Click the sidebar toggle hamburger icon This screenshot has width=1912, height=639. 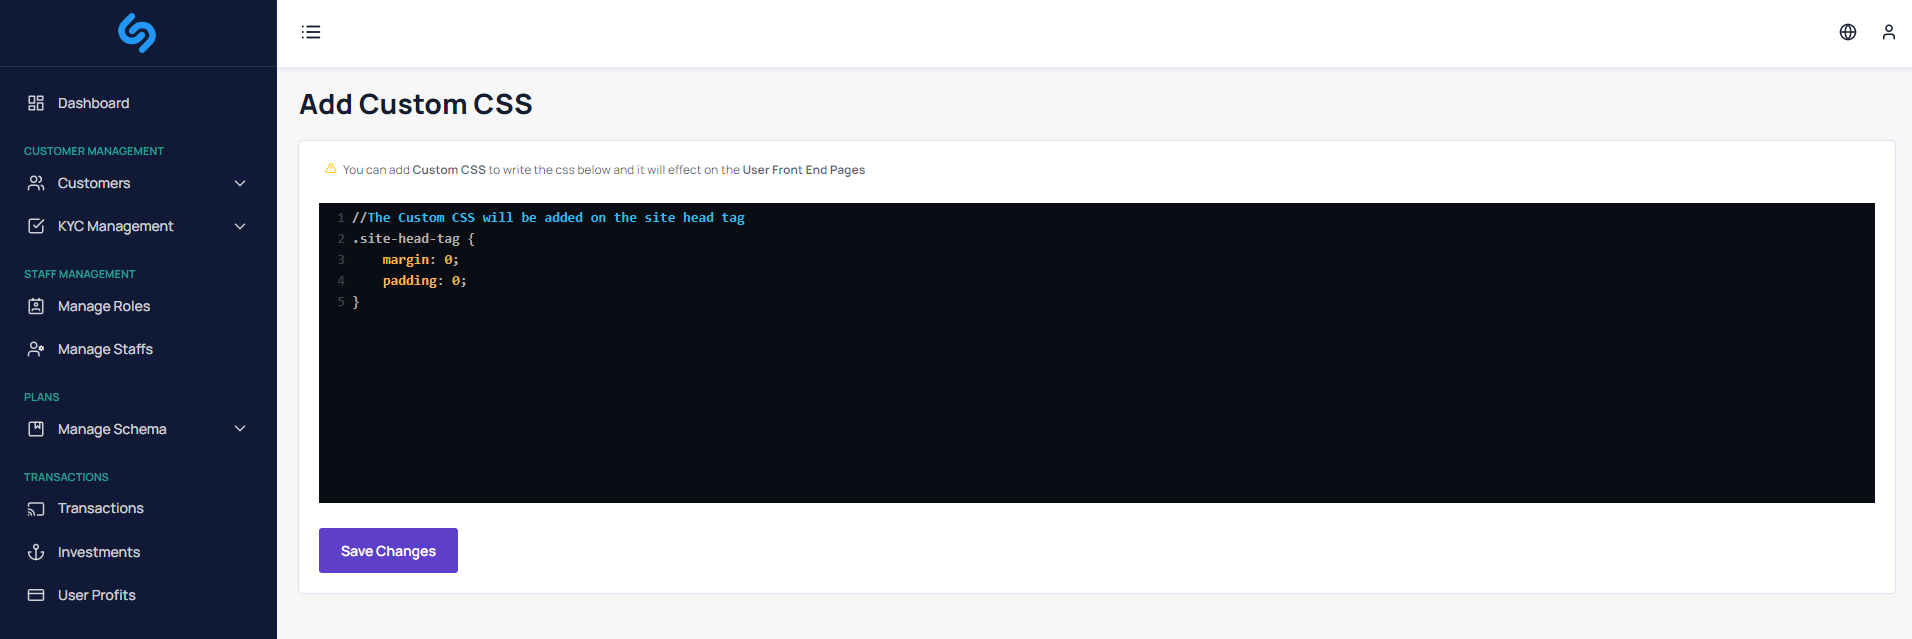point(311,32)
